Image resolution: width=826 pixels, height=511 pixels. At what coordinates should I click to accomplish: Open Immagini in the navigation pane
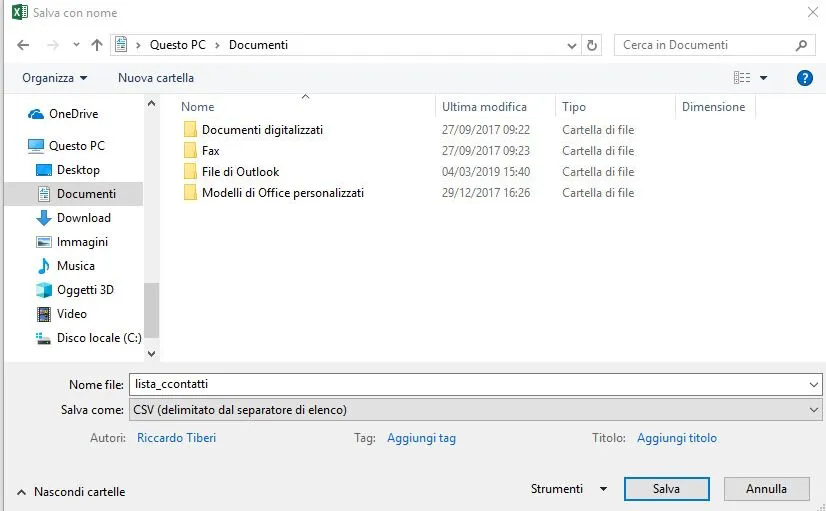pos(82,242)
